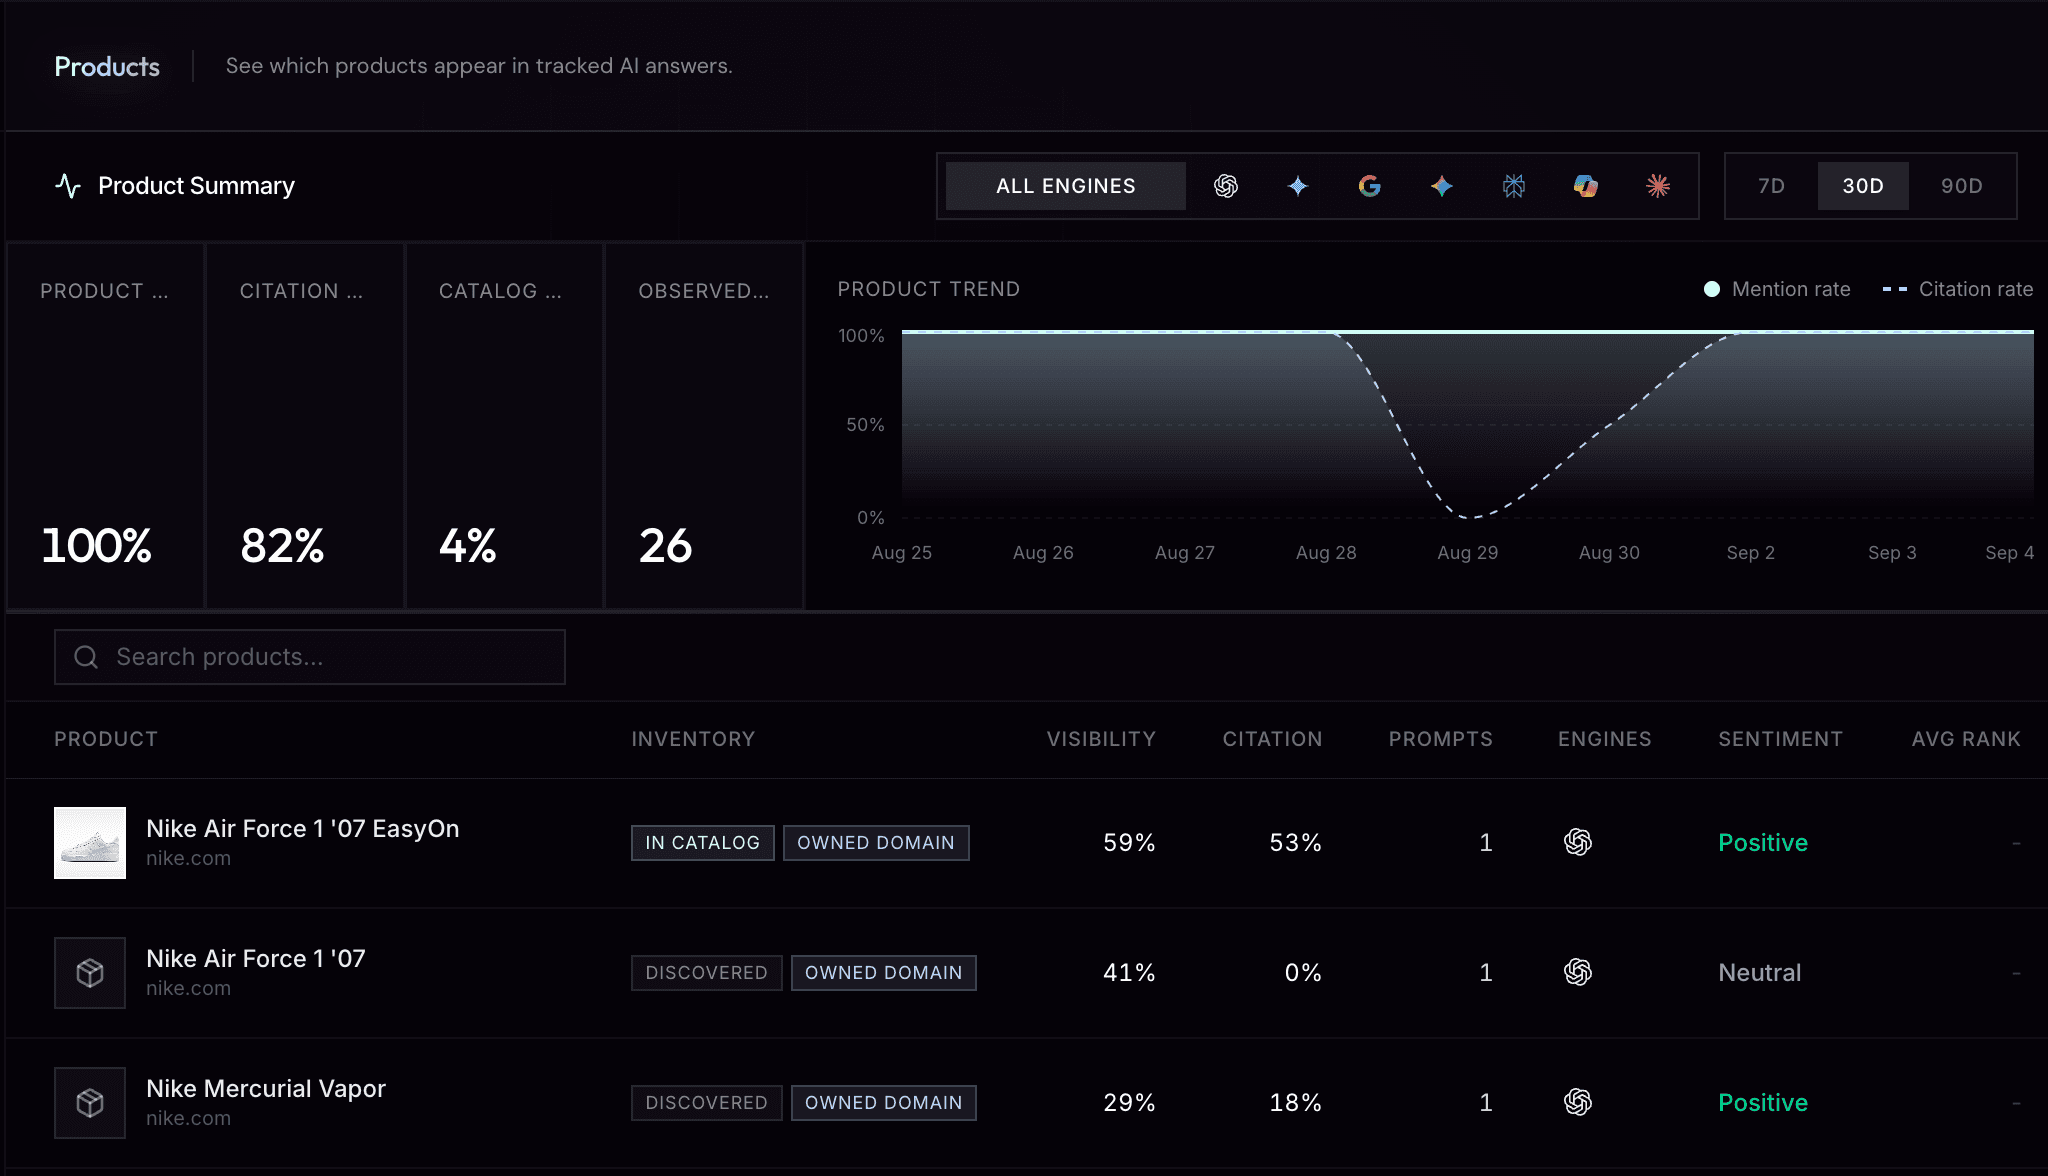2048x1176 pixels.
Task: Click Aug 29 point on trend chart axis
Action: (x=1468, y=553)
